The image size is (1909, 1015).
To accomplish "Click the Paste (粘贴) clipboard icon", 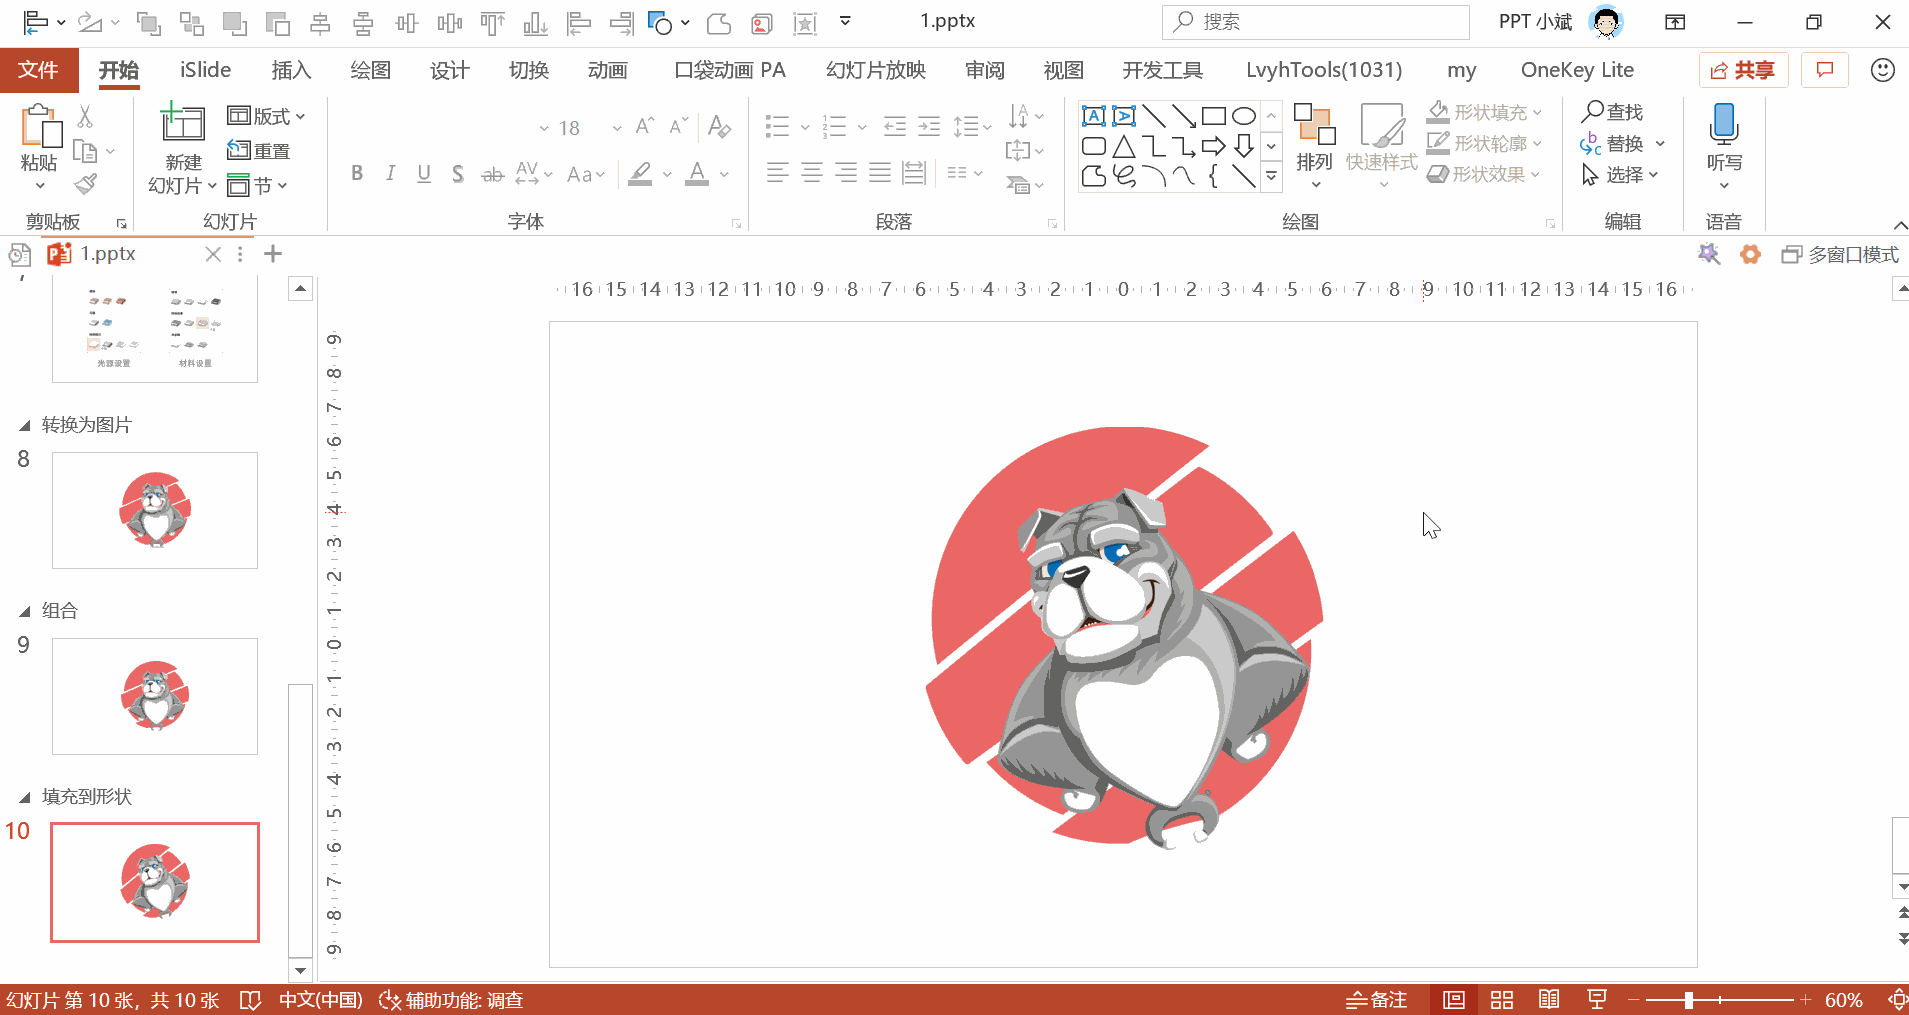I will pos(40,127).
